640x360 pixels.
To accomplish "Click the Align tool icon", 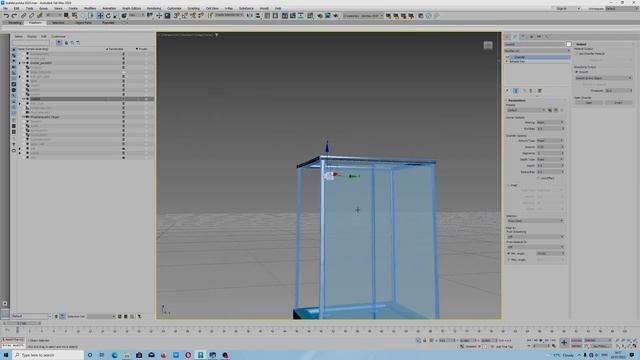I will pos(258,16).
